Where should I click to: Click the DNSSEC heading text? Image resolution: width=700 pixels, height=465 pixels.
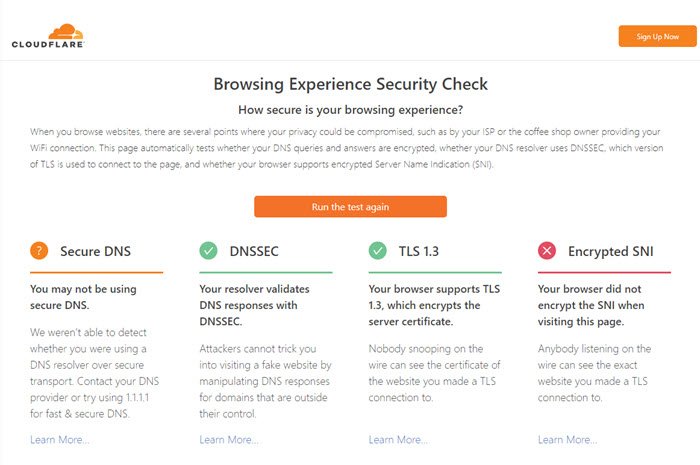[254, 251]
